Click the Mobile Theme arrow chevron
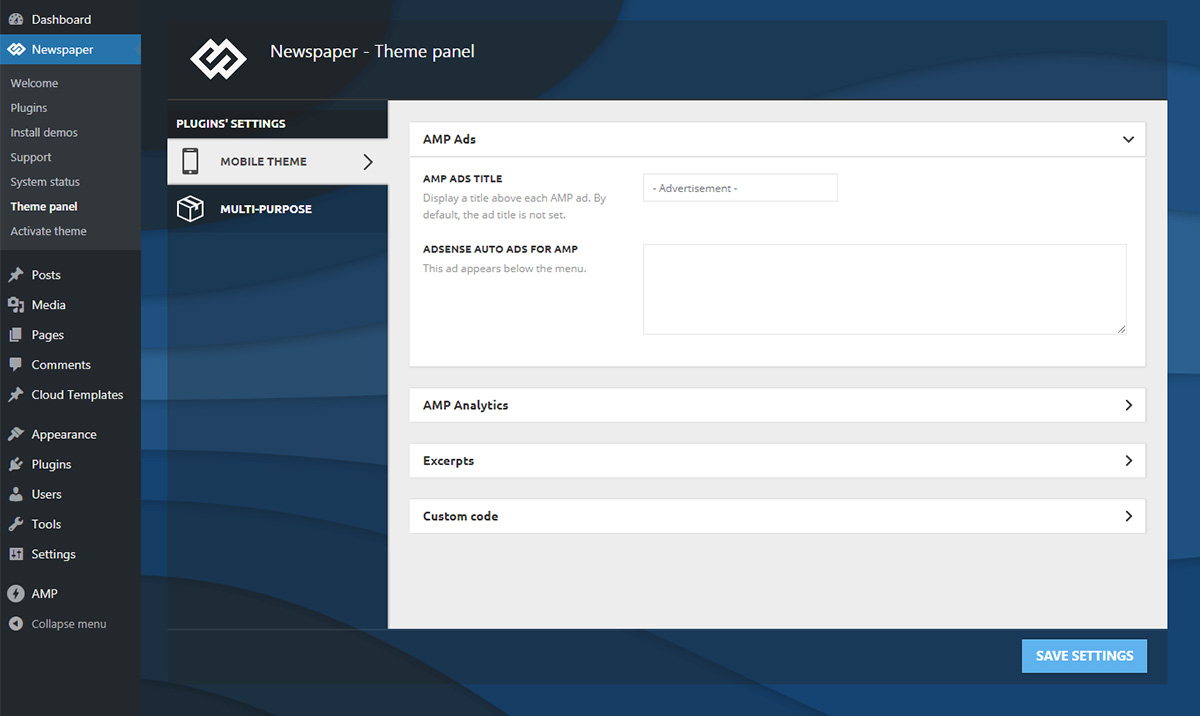The width and height of the screenshot is (1200, 716). pyautogui.click(x=368, y=161)
